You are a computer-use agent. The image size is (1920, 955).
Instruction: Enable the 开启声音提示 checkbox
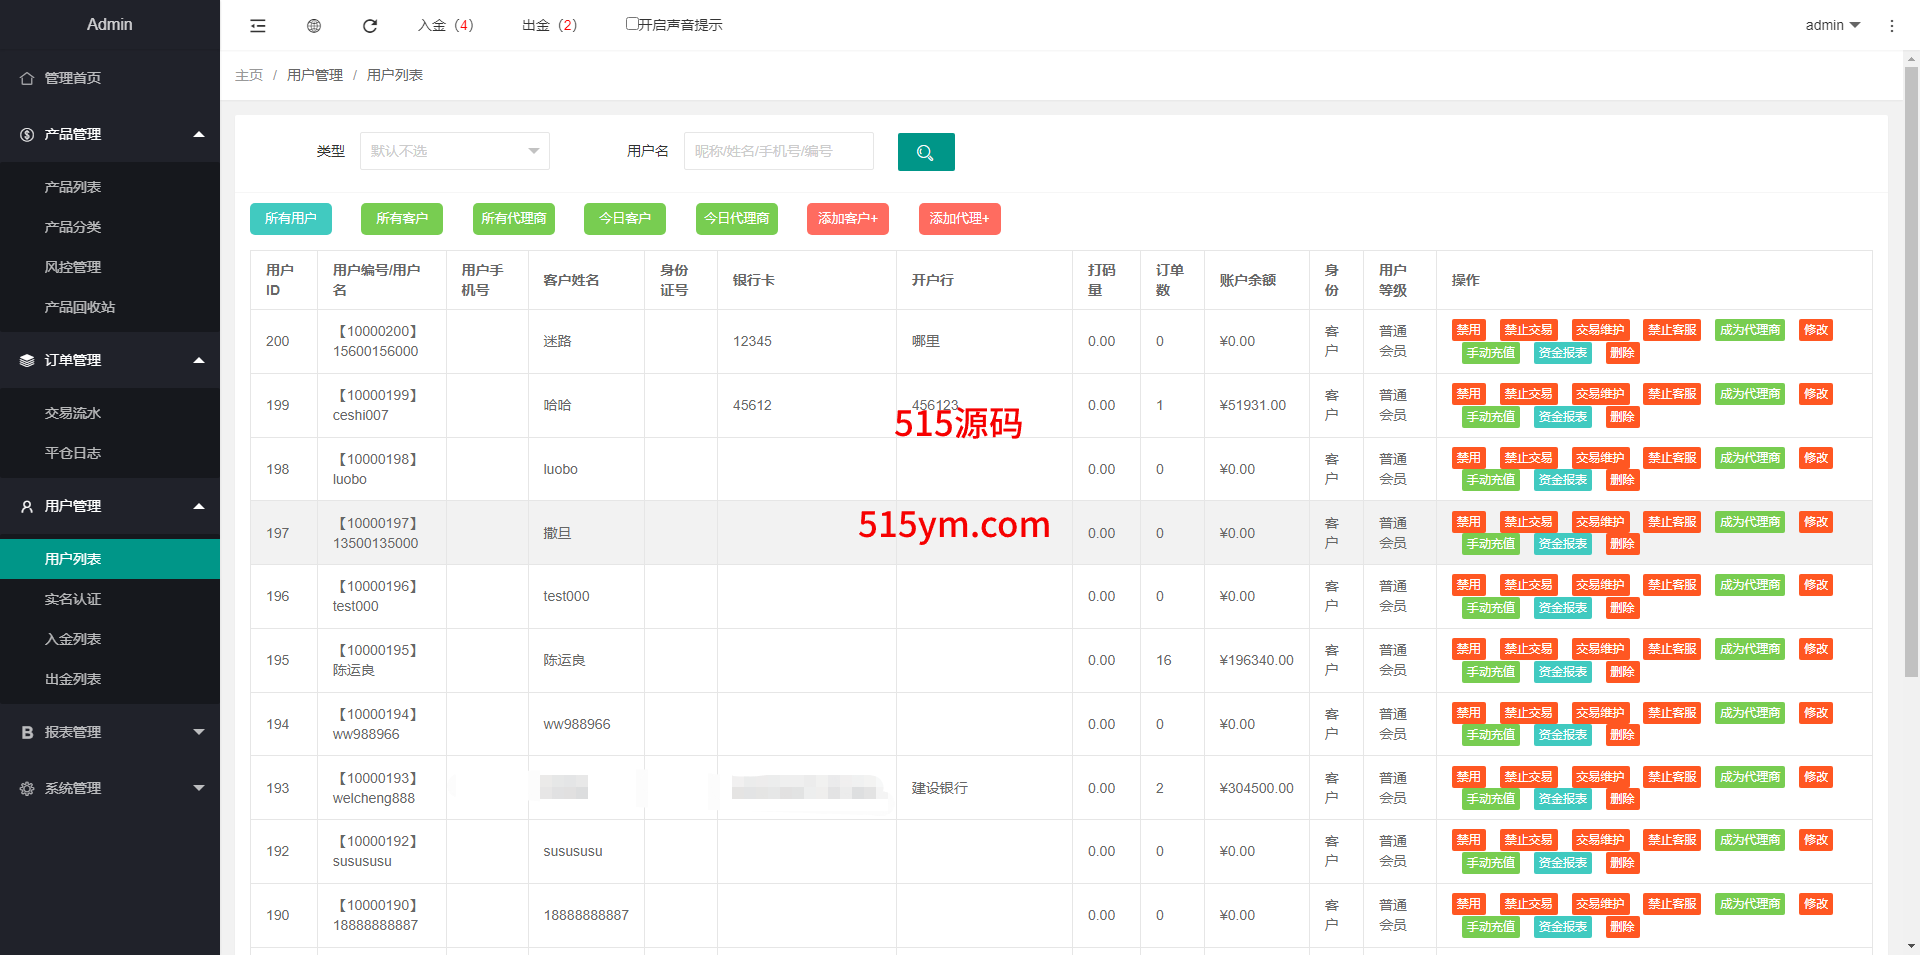pos(632,24)
